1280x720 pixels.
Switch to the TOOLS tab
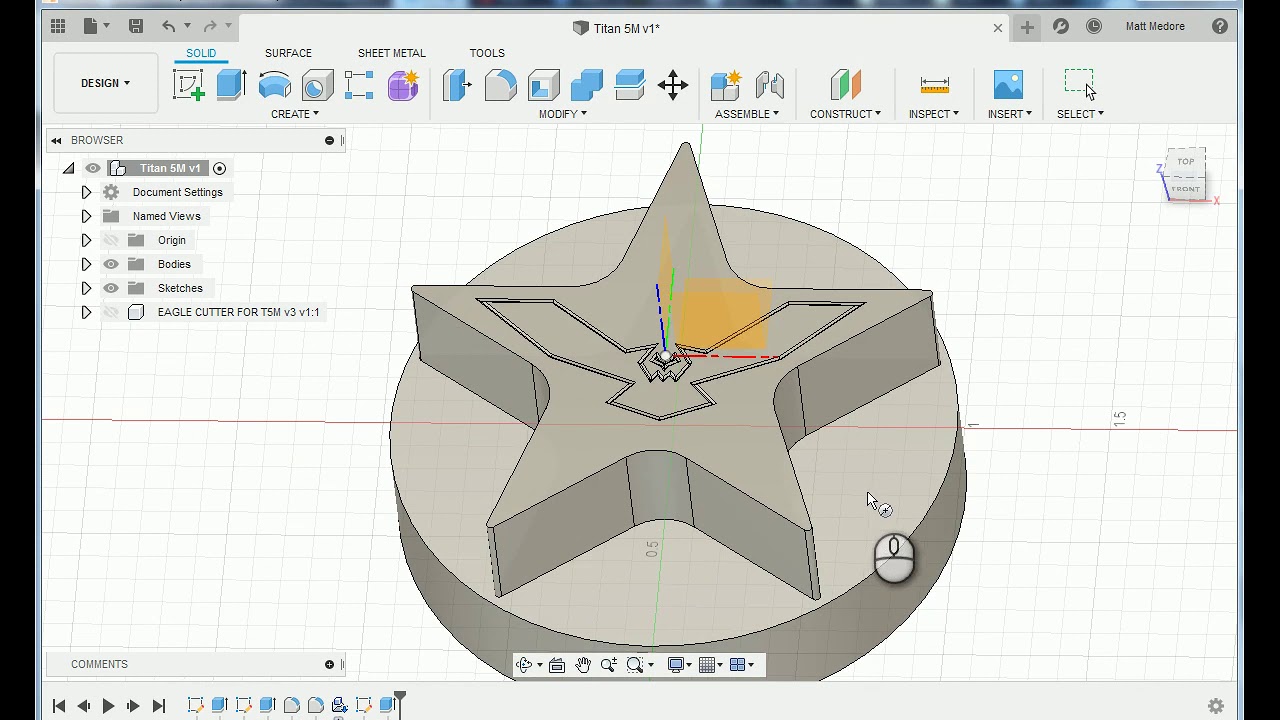pyautogui.click(x=487, y=53)
